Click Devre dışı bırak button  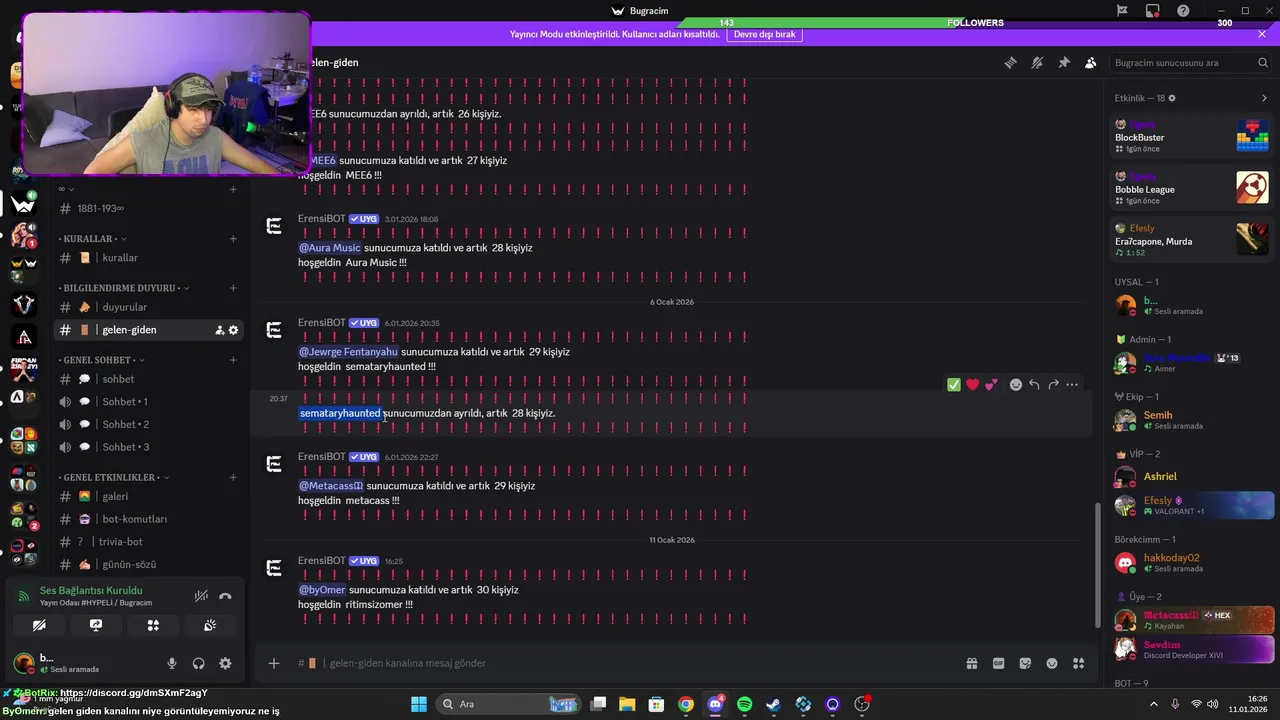[x=765, y=34]
